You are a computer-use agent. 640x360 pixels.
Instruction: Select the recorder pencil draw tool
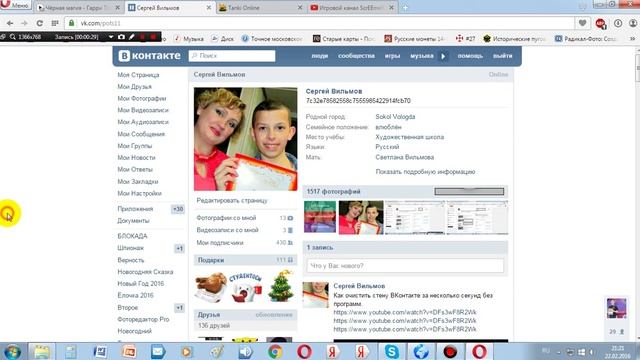[132, 37]
